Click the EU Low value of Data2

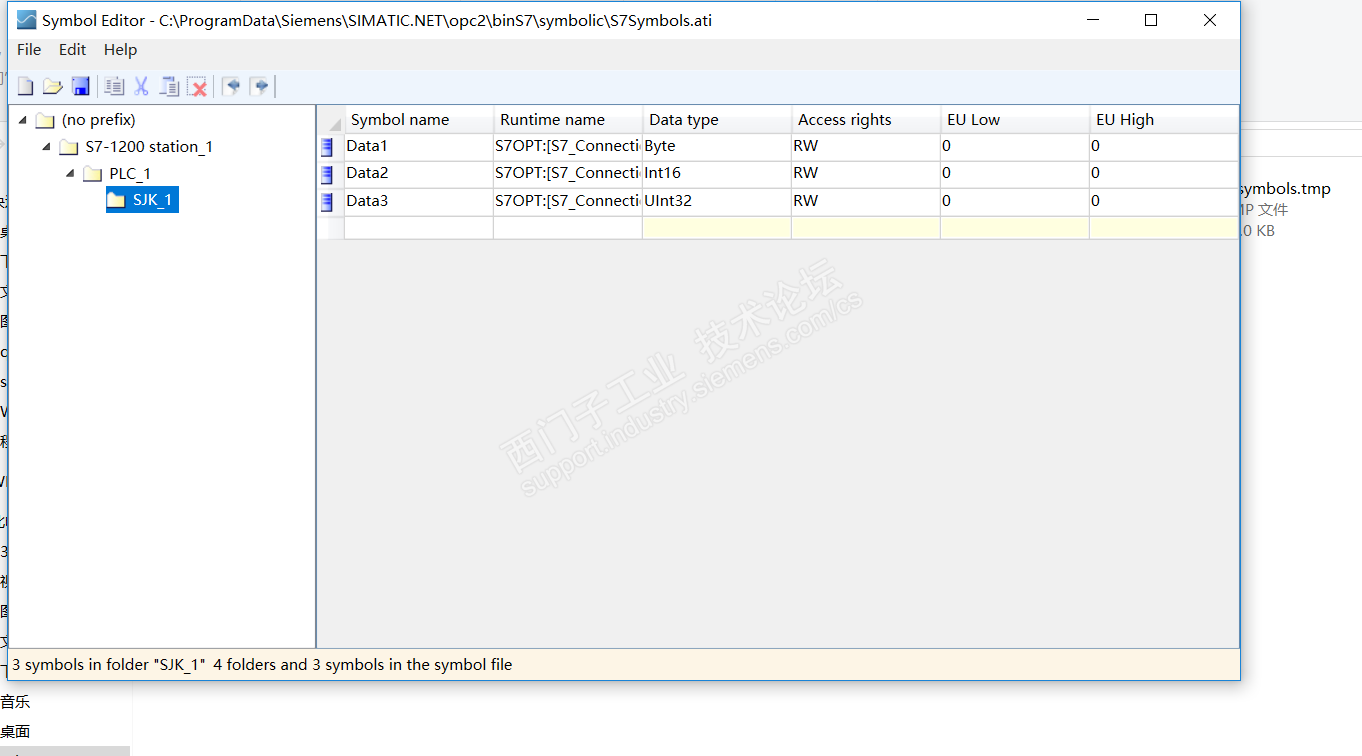(x=1015, y=174)
